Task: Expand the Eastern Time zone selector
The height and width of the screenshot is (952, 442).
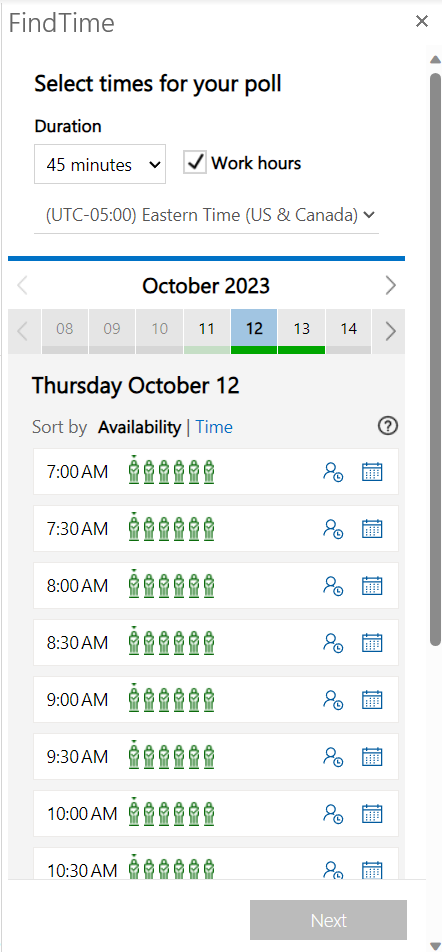Action: click(206, 215)
